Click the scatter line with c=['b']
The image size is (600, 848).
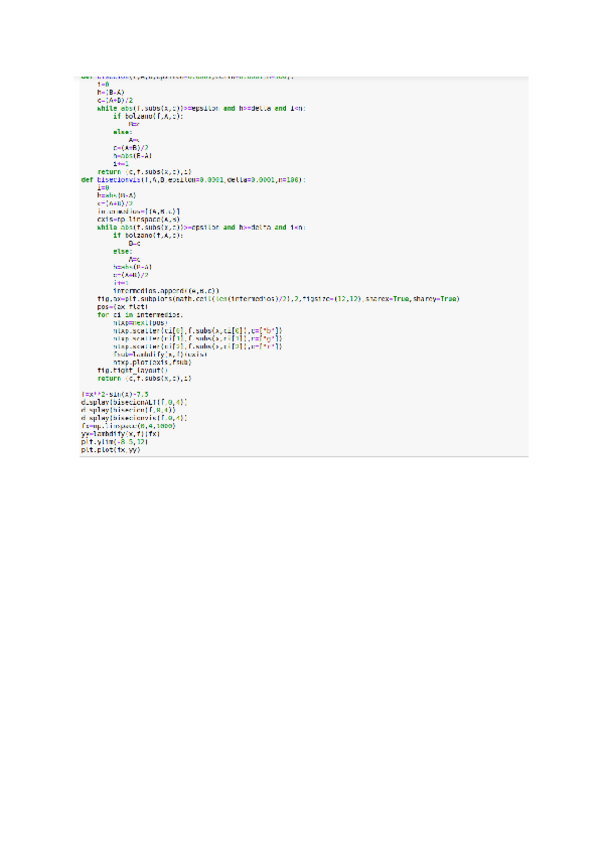click(x=197, y=330)
